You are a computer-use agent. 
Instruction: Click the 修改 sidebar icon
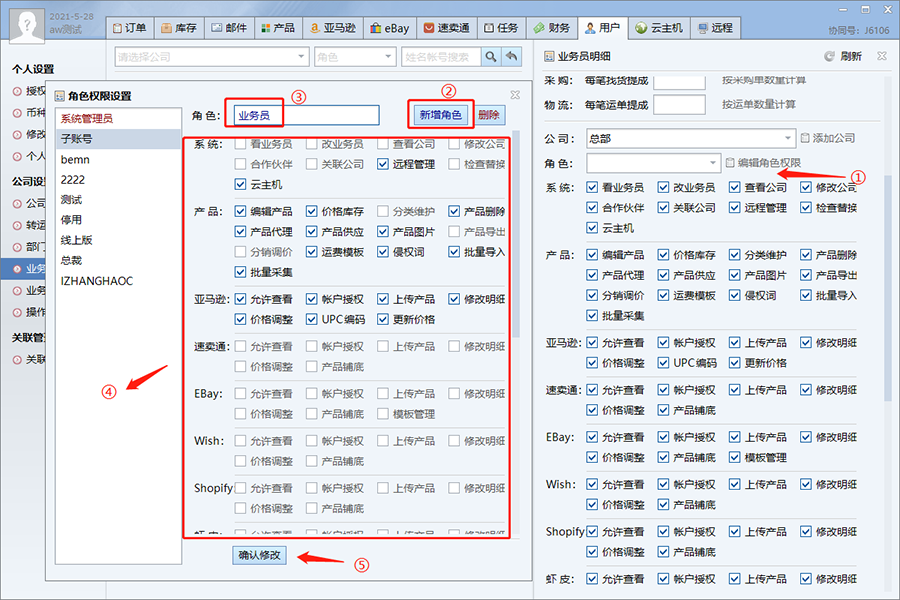tap(17, 135)
